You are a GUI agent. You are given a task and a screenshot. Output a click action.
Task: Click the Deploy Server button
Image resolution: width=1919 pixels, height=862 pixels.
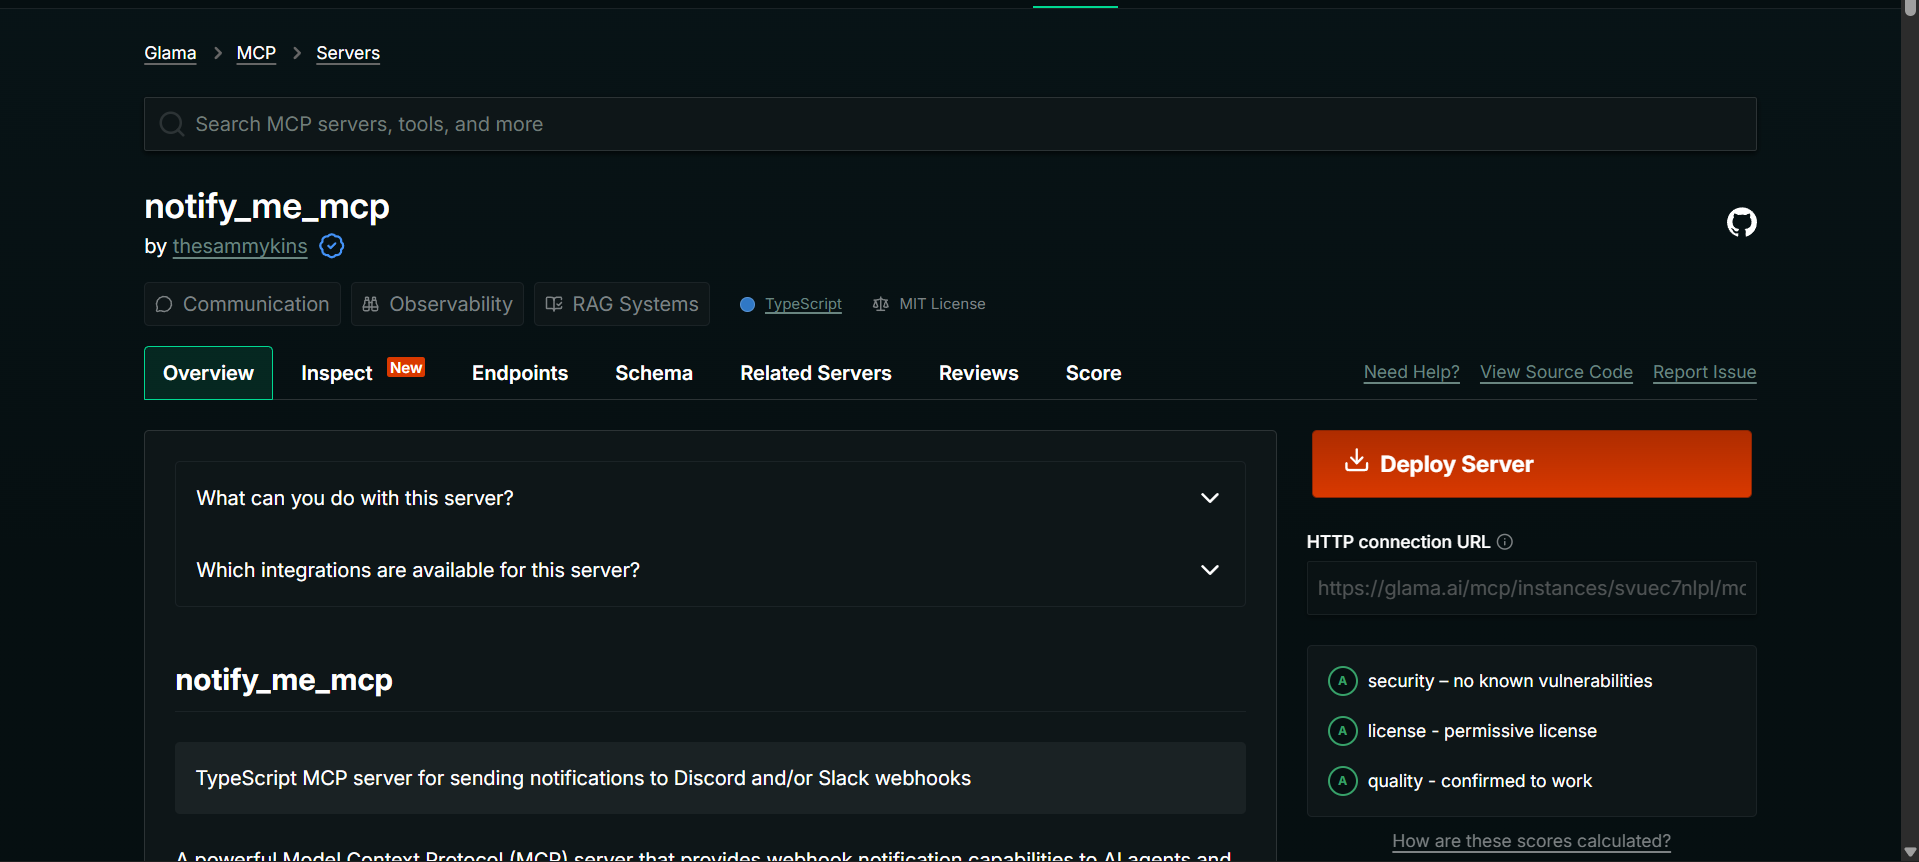1531,464
